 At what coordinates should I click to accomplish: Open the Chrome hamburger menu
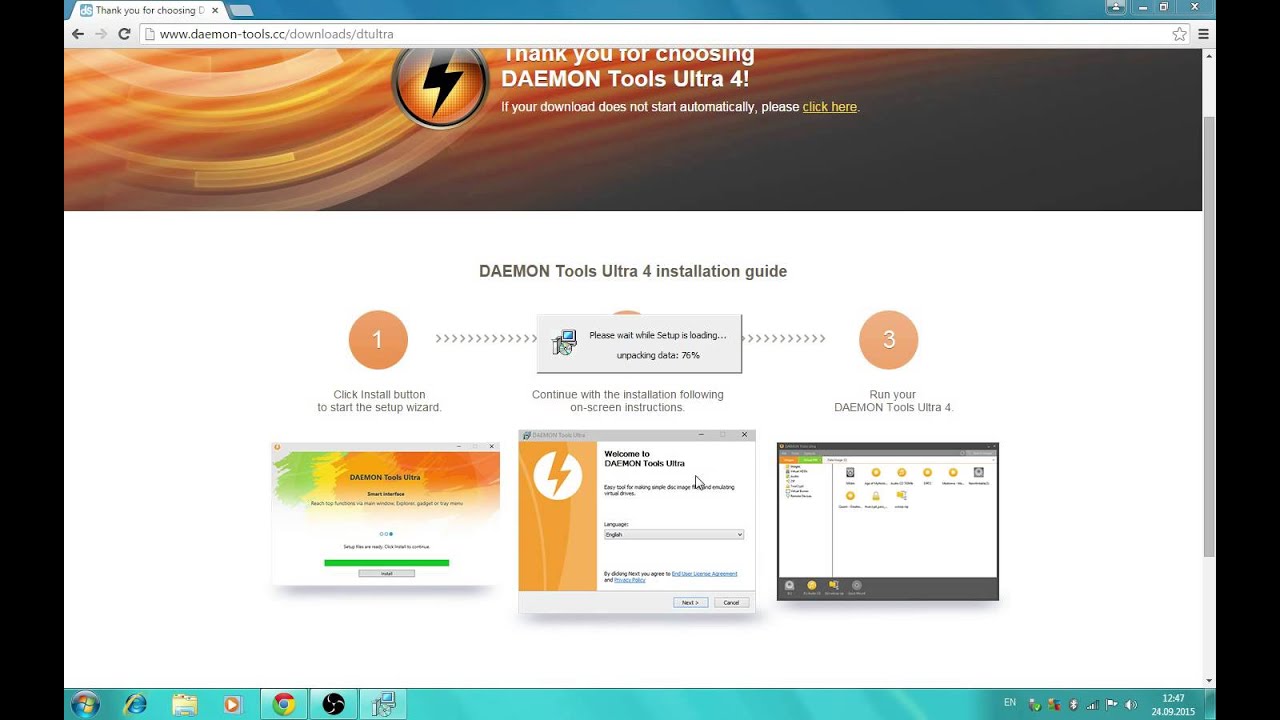point(1204,34)
